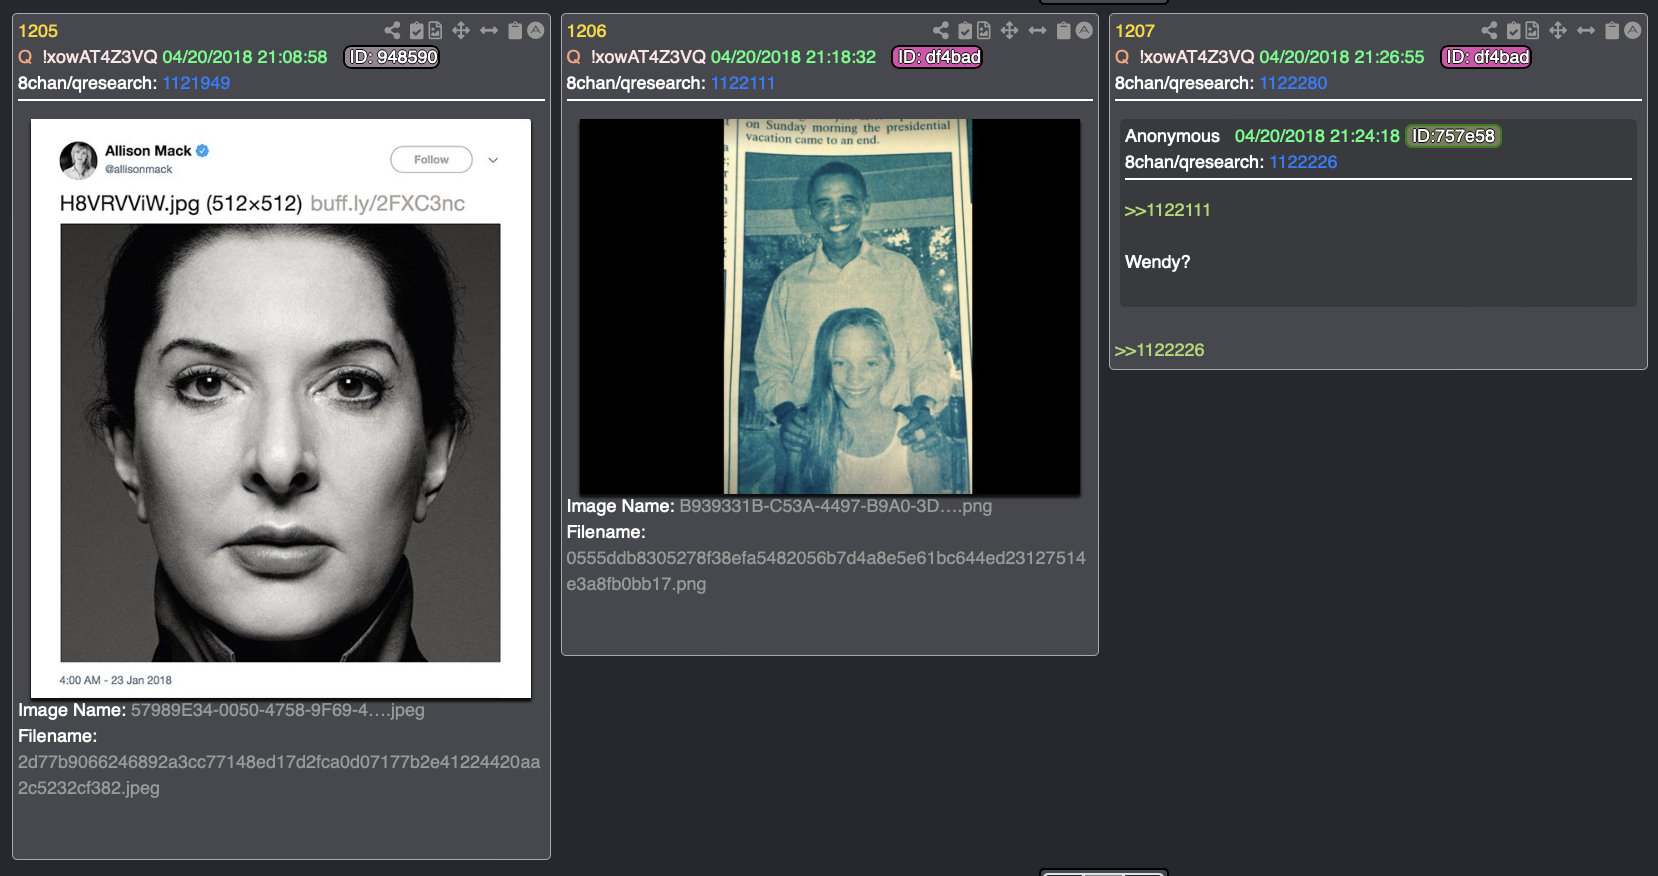This screenshot has height=876, width=1658.
Task: Click the anonymous ID:757e58 badge
Action: 1453,136
